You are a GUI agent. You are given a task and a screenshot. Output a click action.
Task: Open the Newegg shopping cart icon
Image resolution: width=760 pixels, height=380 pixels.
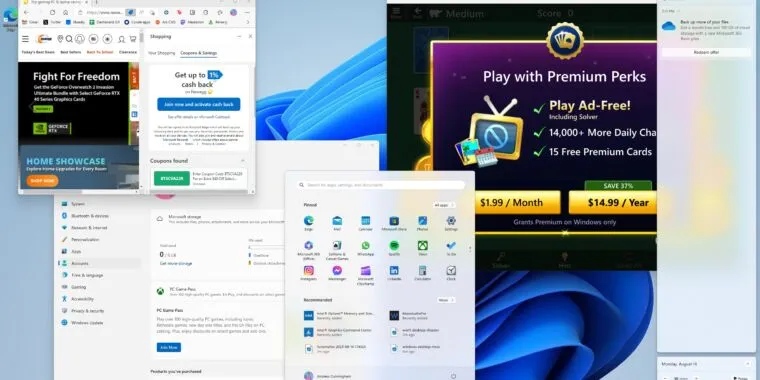132,39
